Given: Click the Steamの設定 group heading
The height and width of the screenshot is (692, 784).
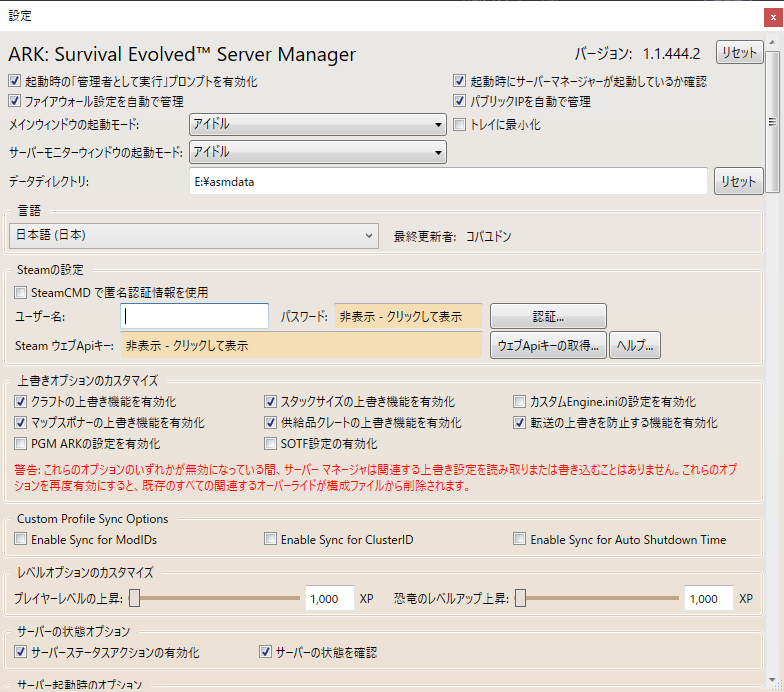Looking at the screenshot, I should coord(50,270).
